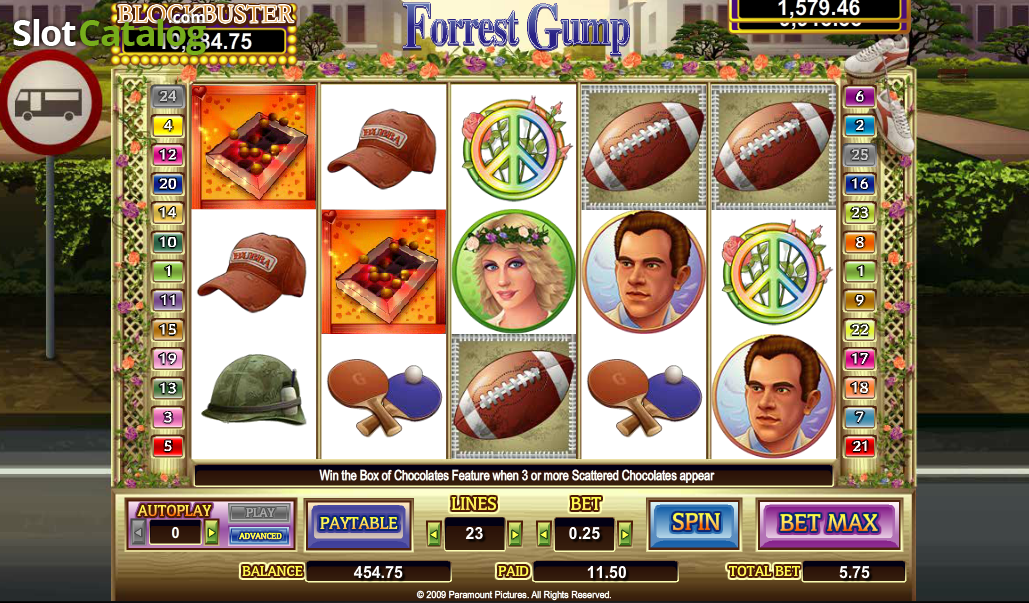Screen dimensions: 1029x603
Task: Select payline number 24 marker
Action: coord(167,96)
